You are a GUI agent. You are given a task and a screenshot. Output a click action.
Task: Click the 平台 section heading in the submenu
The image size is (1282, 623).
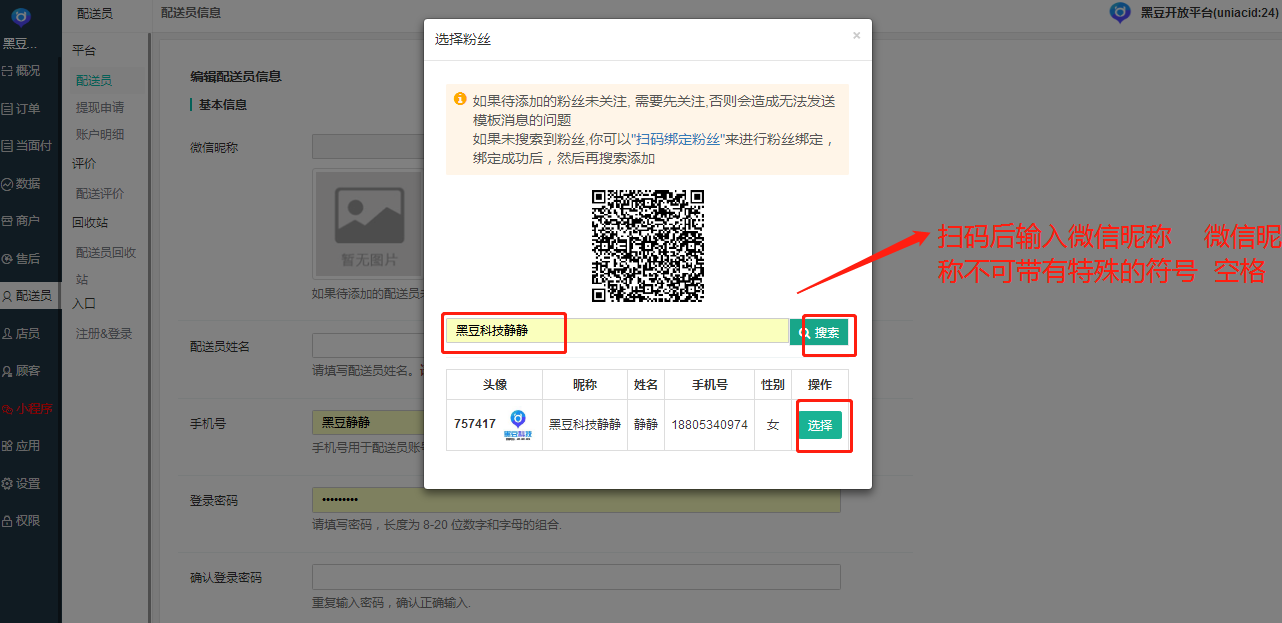pyautogui.click(x=84, y=50)
